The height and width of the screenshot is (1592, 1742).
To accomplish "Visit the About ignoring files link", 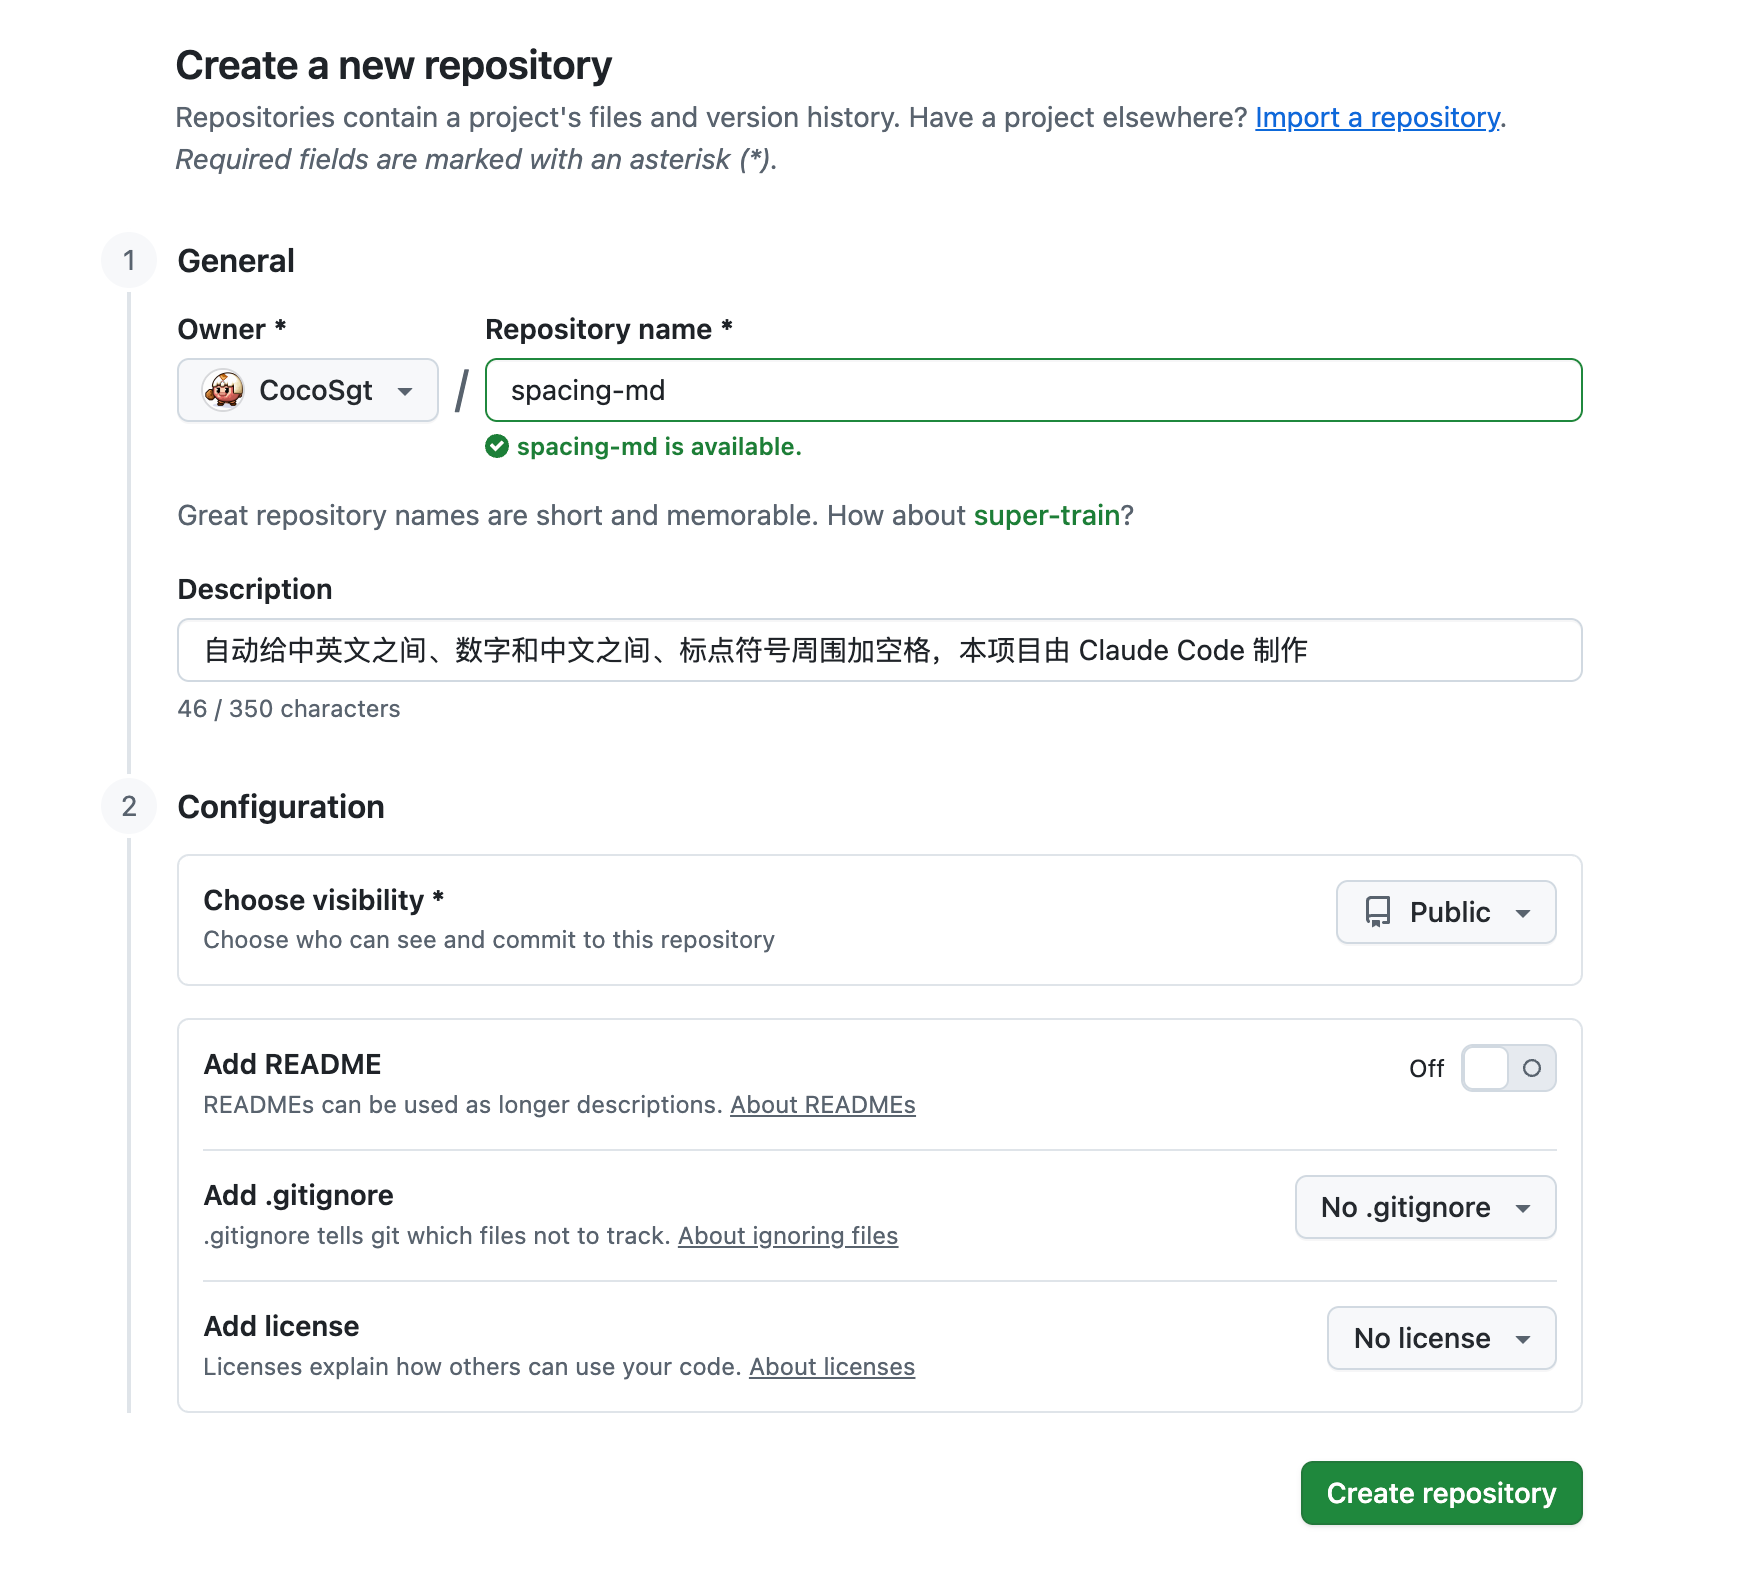I will tap(788, 1236).
